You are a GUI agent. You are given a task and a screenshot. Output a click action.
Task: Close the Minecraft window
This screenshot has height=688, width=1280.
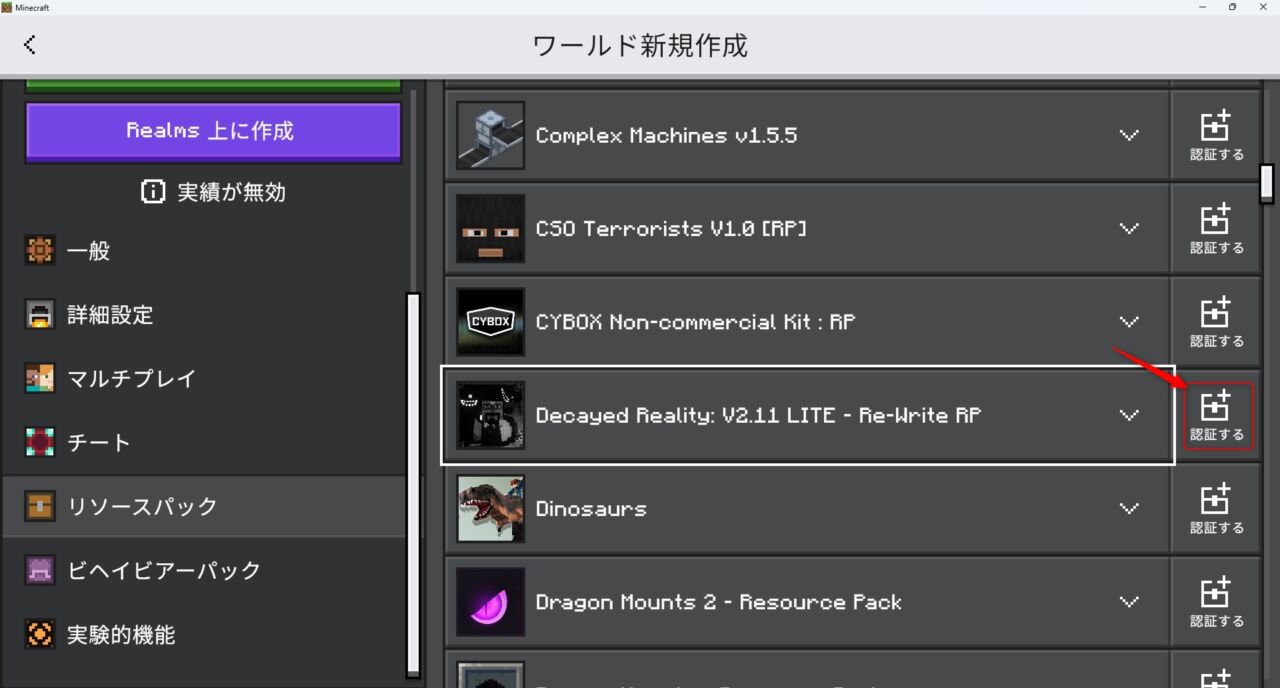coord(1263,7)
